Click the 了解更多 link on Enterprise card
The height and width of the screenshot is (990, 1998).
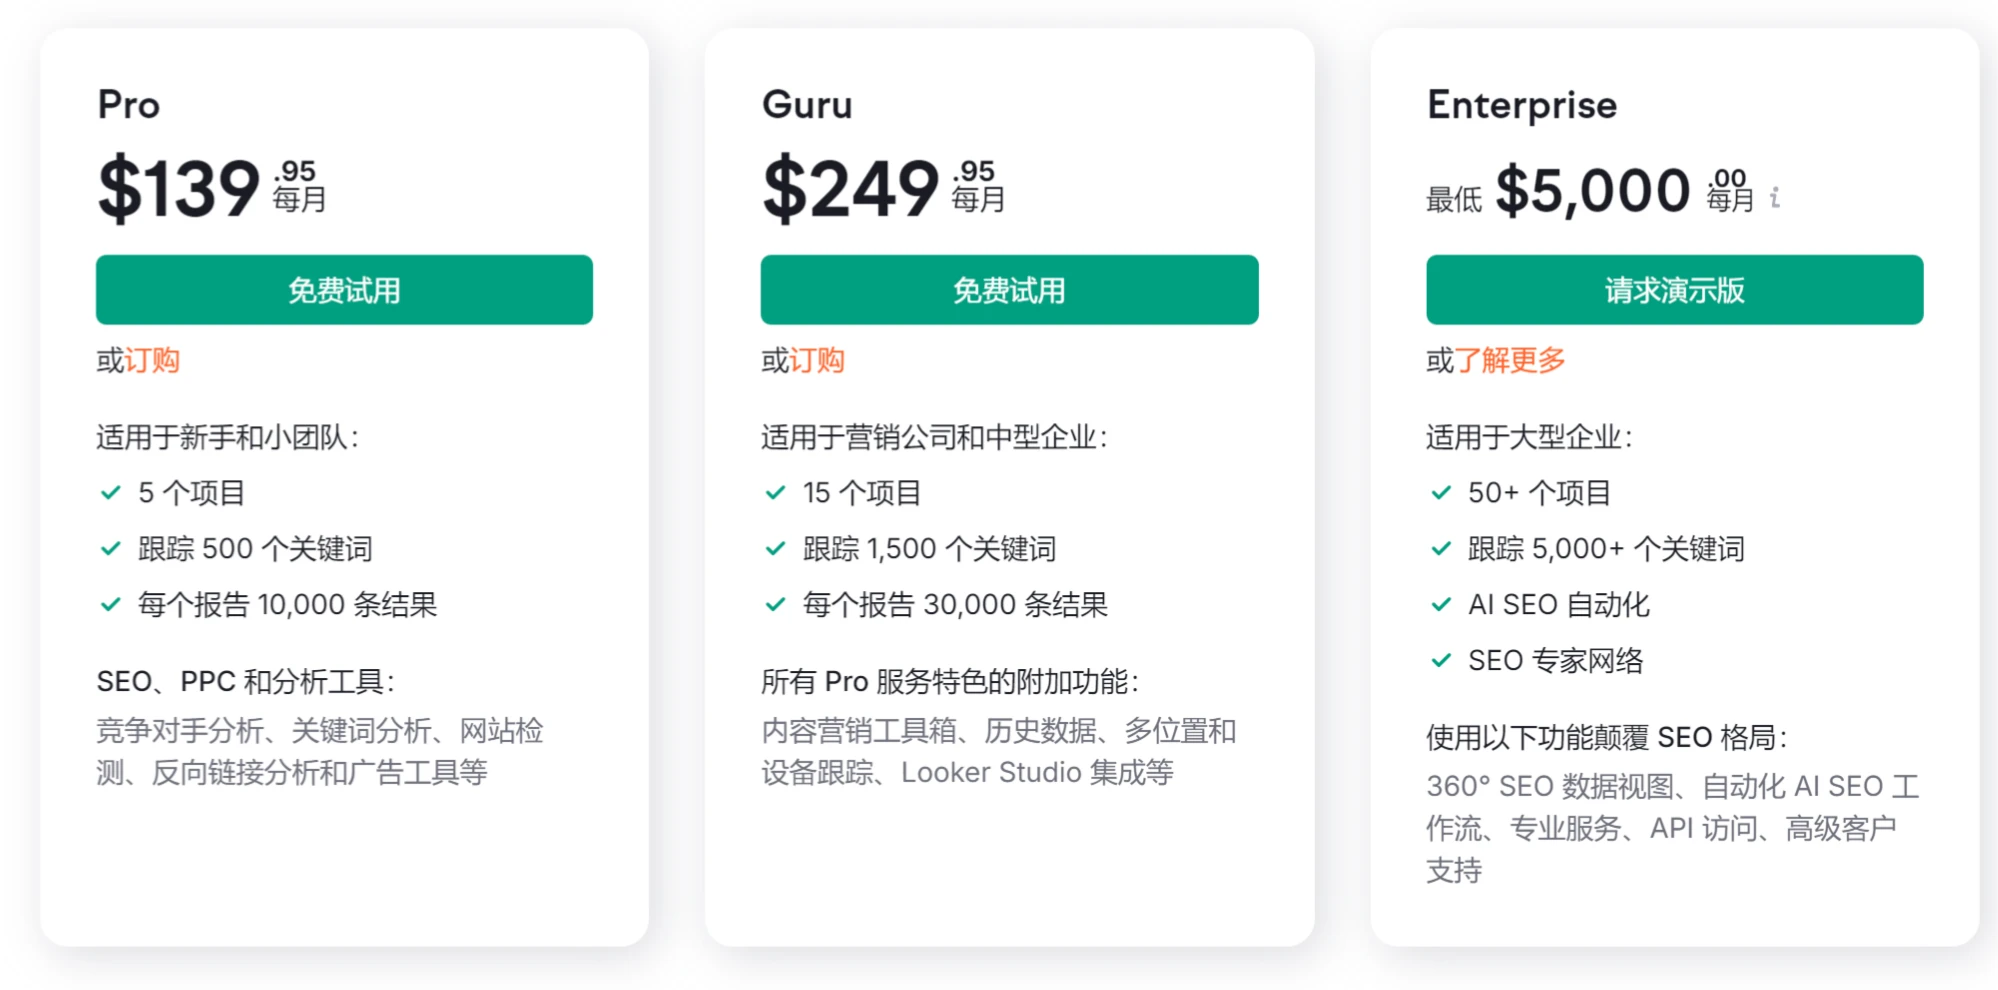click(1510, 360)
